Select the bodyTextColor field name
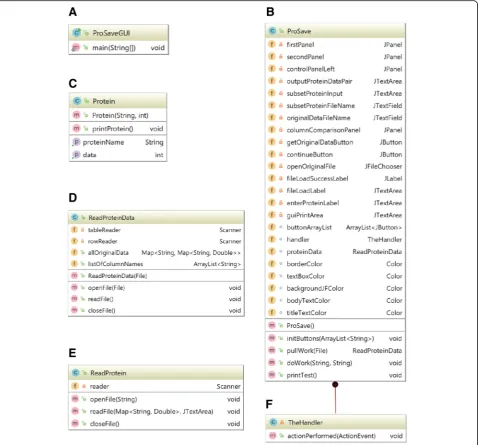 pyautogui.click(x=308, y=300)
